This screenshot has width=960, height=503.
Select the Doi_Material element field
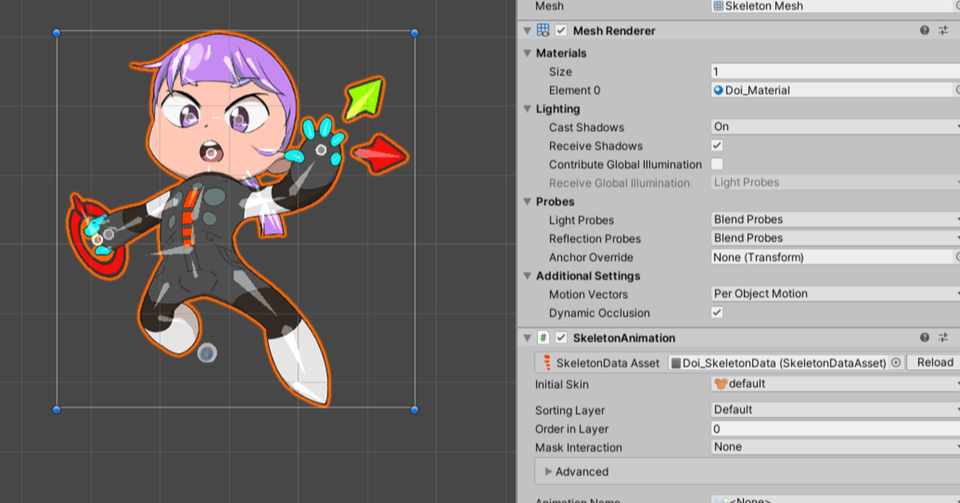tap(835, 90)
